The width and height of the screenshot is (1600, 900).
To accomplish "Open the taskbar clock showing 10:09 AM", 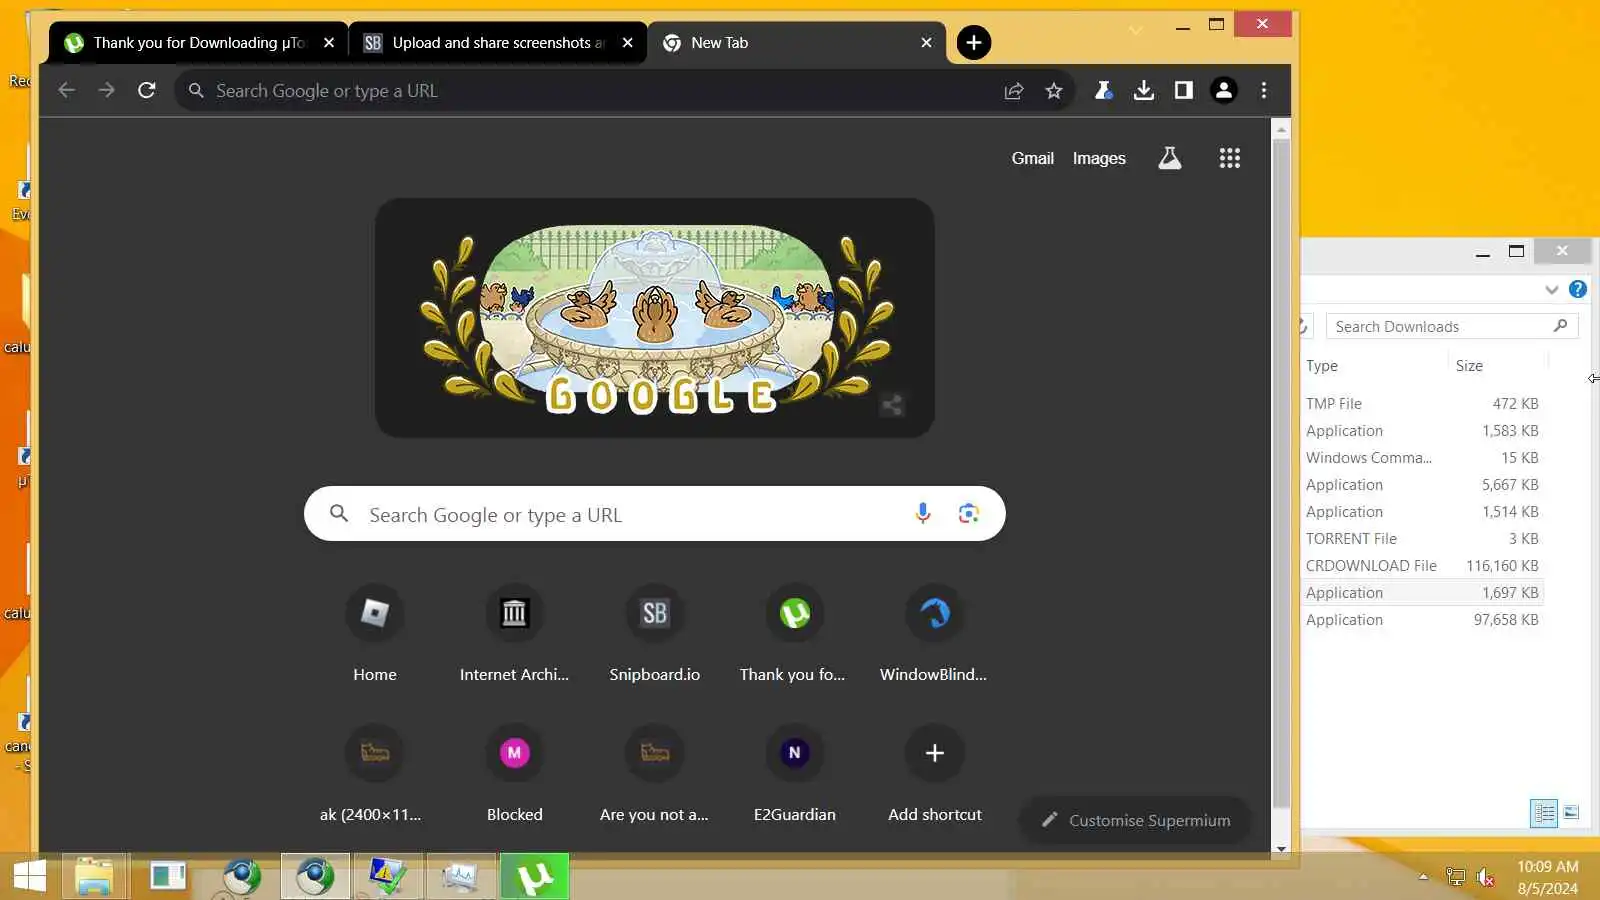I will coord(1547,877).
